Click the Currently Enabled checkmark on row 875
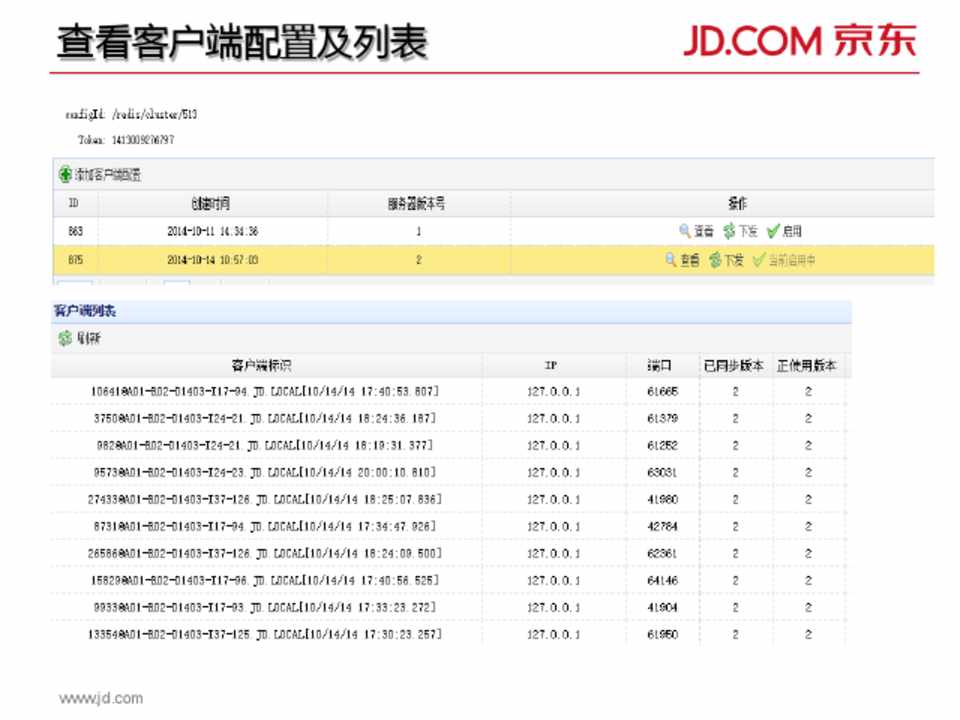Image resolution: width=960 pixels, height=720 pixels. coord(759,260)
